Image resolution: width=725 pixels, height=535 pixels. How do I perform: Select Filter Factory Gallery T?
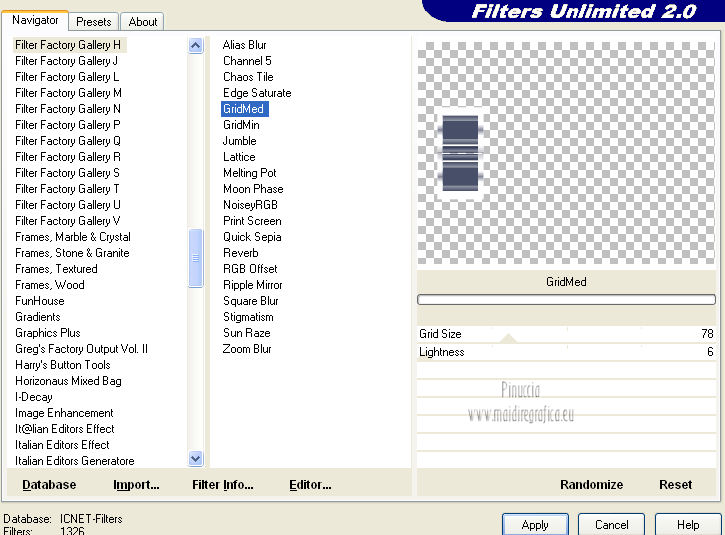click(x=68, y=189)
